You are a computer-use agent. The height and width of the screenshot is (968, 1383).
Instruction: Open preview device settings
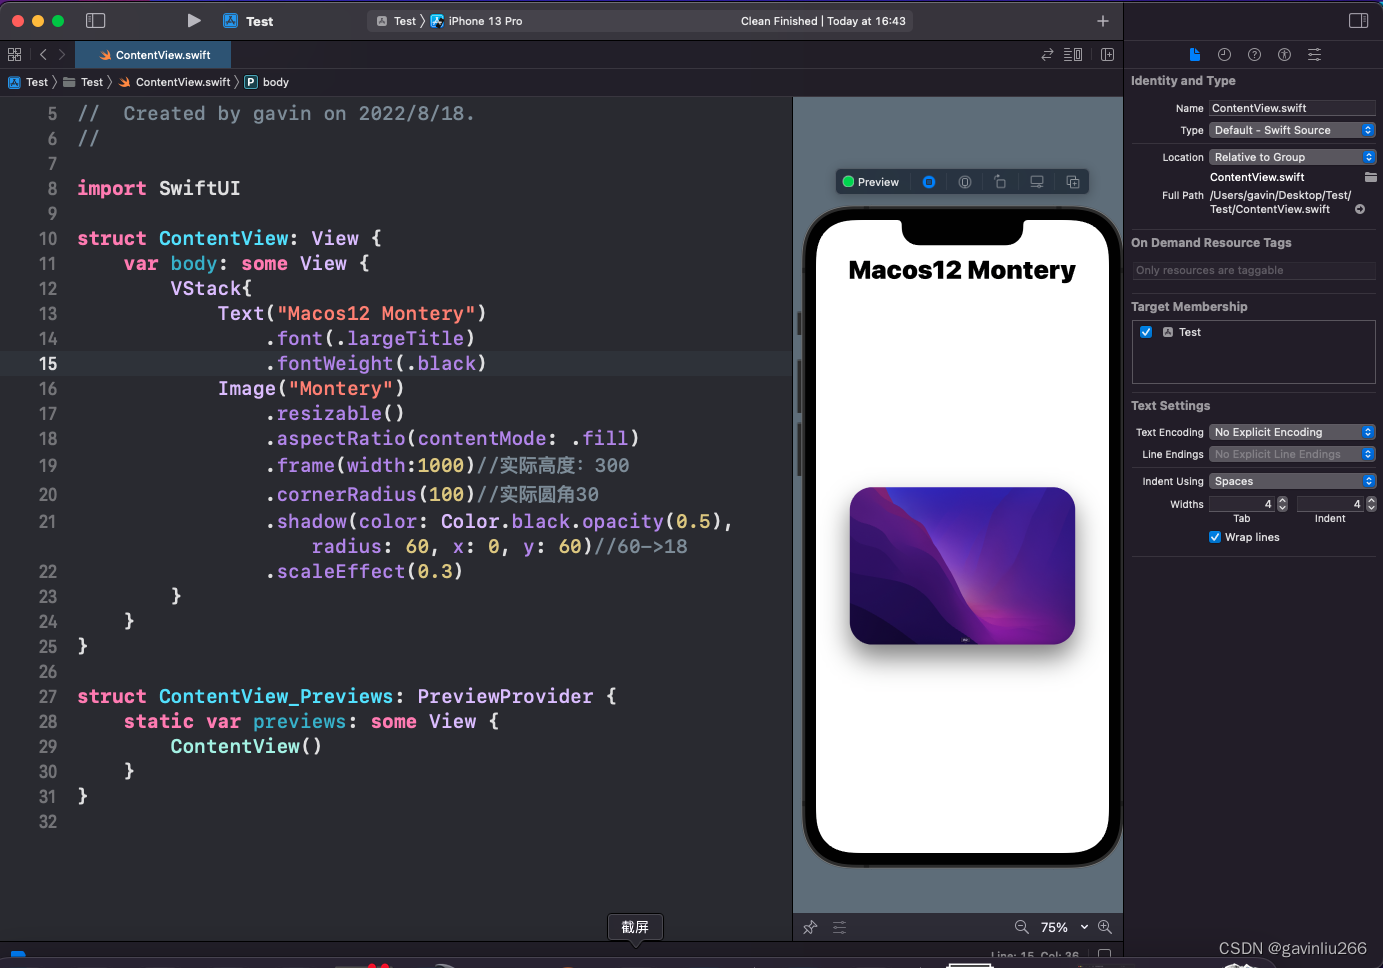point(1037,182)
